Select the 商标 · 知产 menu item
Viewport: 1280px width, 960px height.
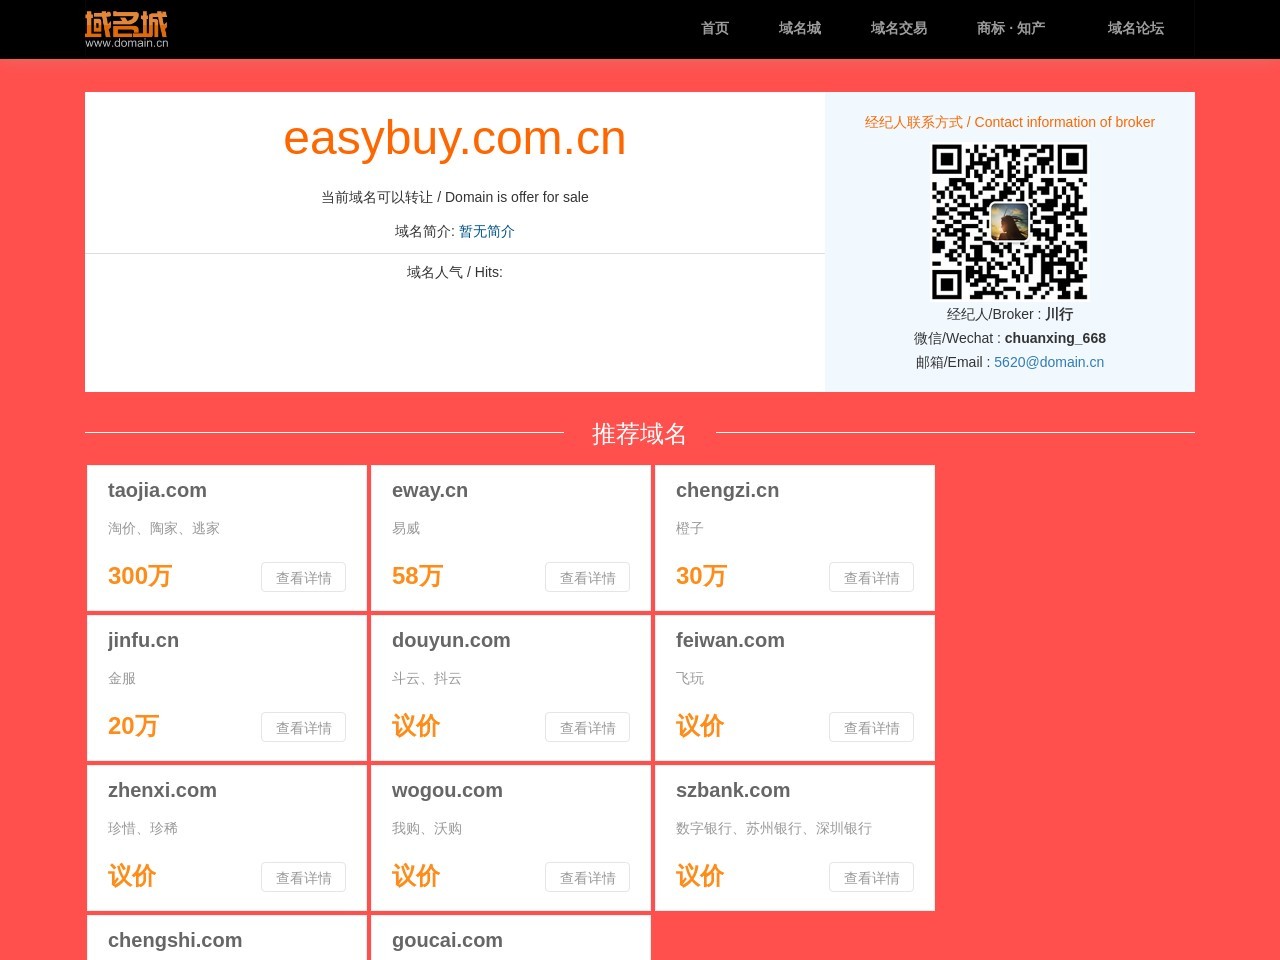click(1011, 28)
